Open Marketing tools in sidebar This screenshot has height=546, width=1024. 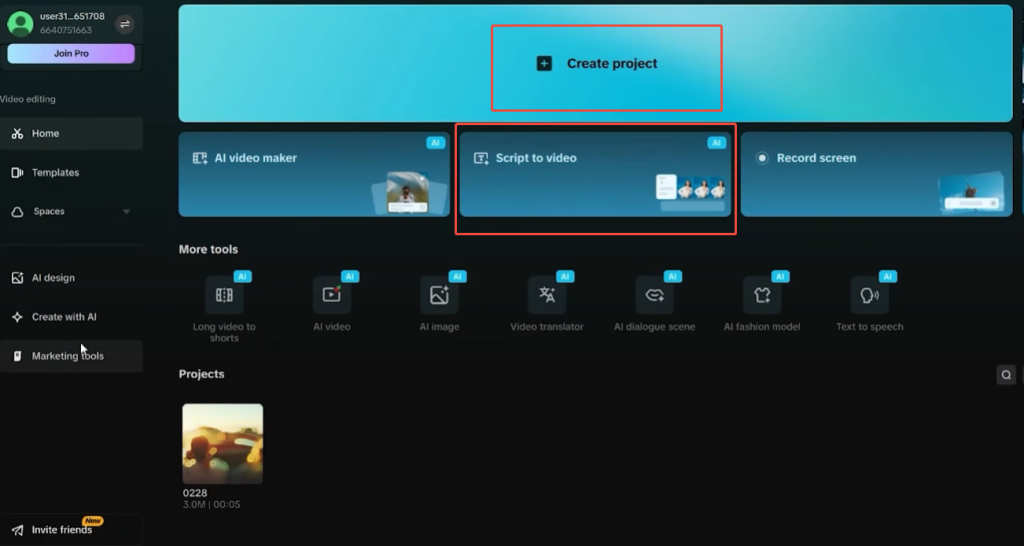[x=71, y=356]
